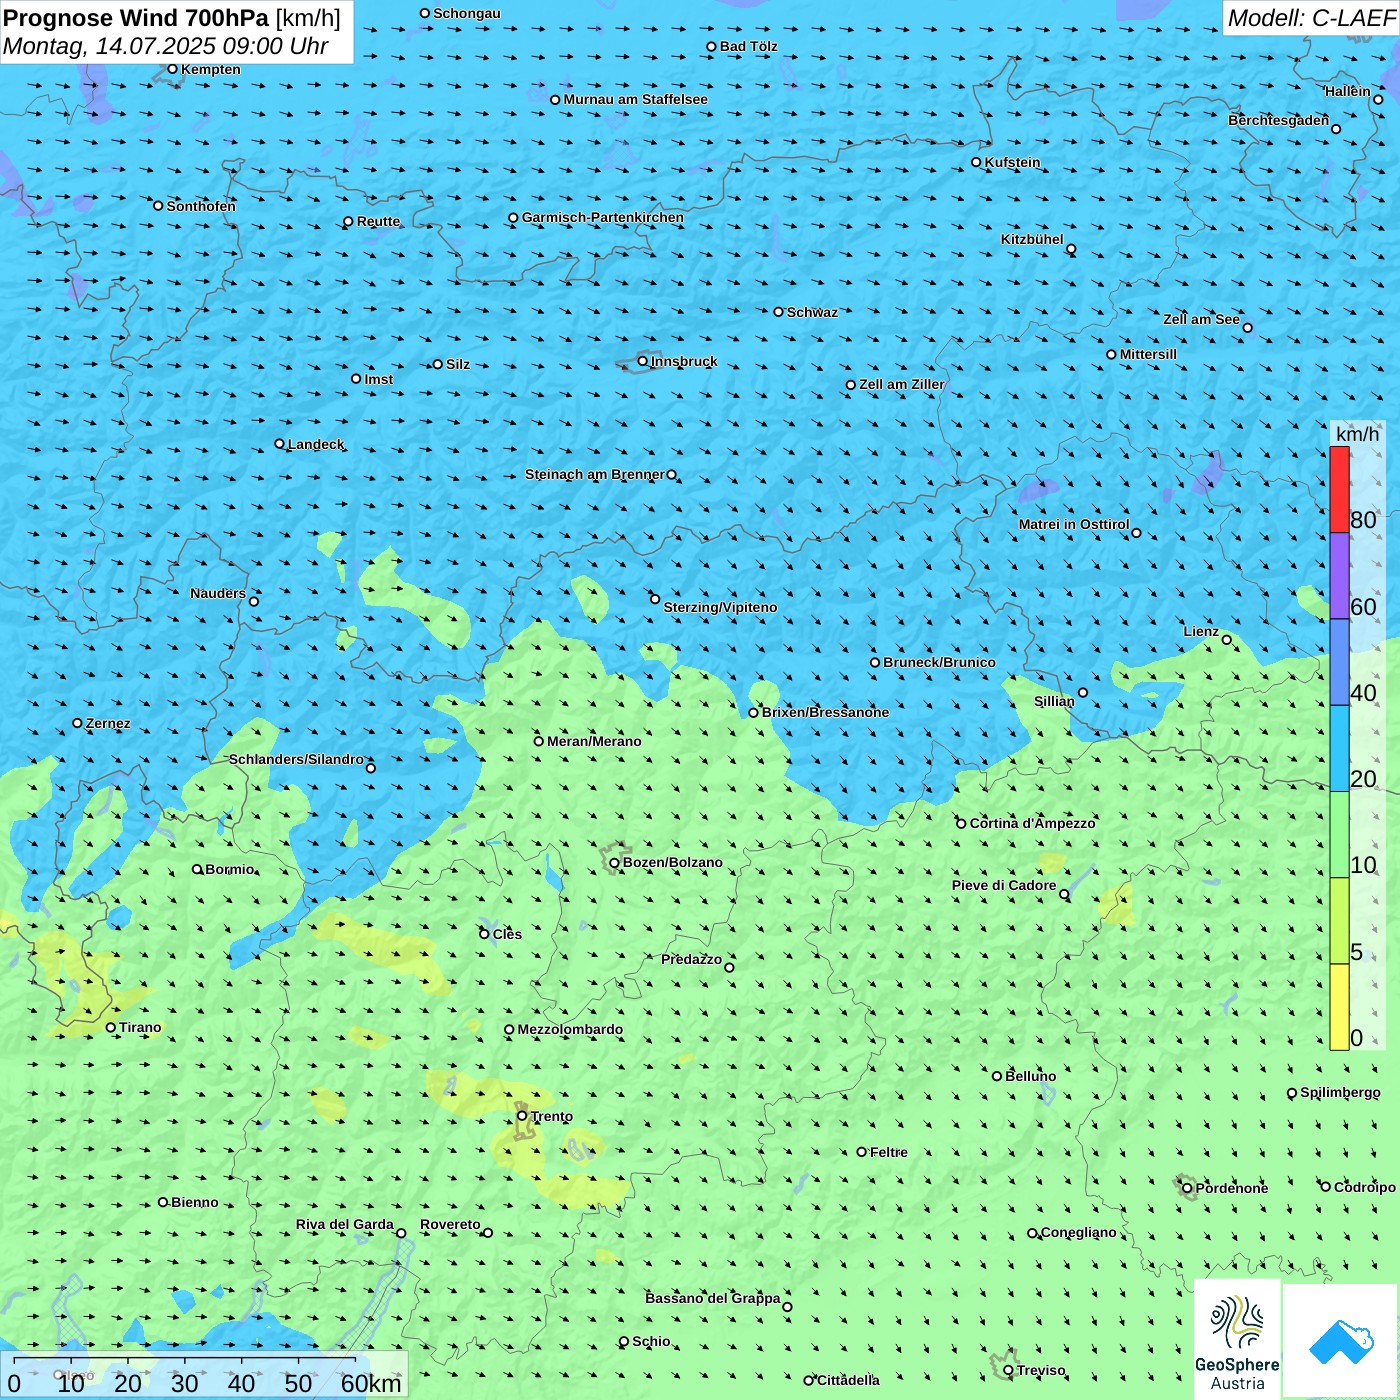Click the Sillian label
1400x1400 pixels.
[x=1054, y=701]
